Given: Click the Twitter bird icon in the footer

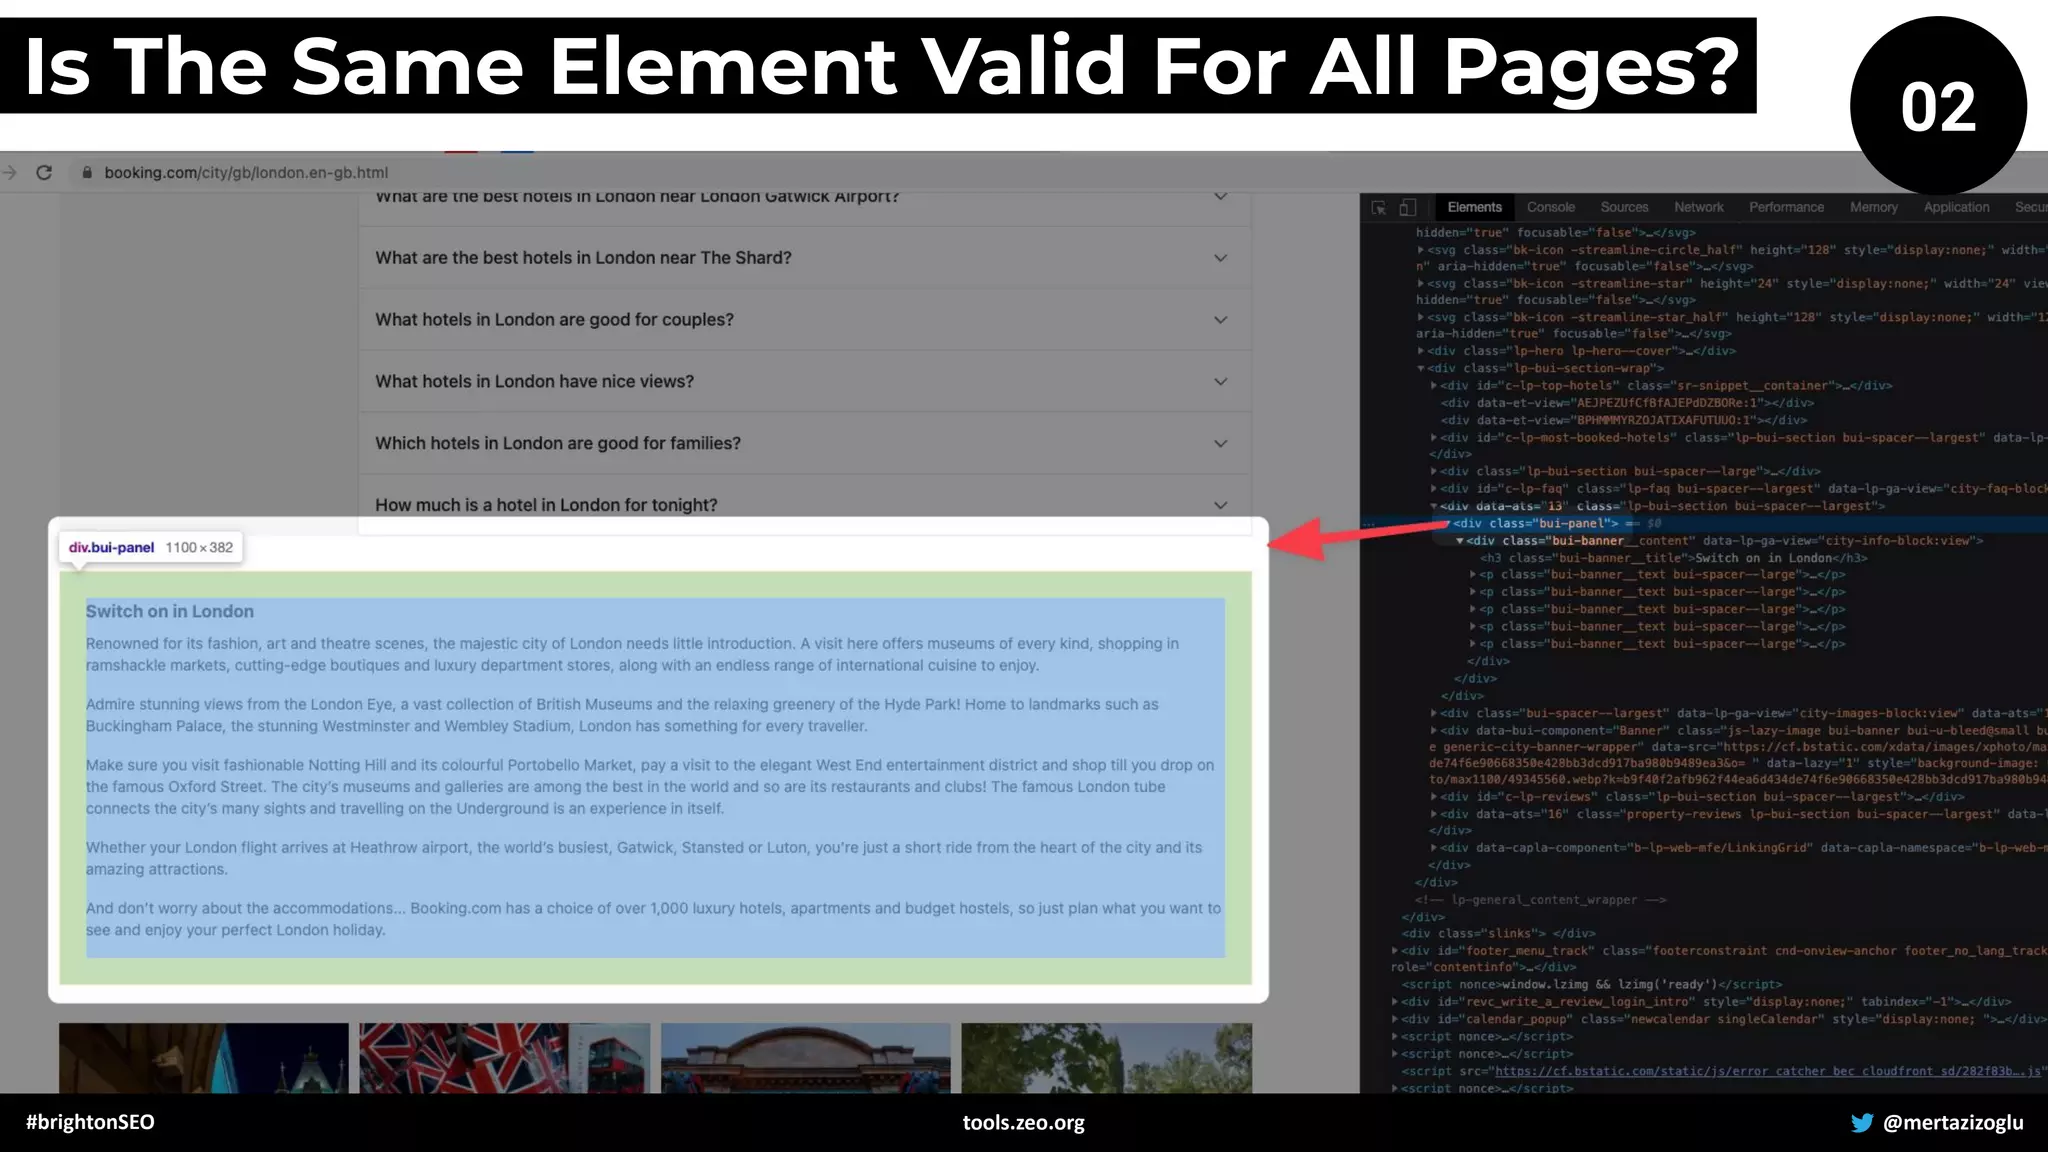Looking at the screenshot, I should click(1862, 1123).
